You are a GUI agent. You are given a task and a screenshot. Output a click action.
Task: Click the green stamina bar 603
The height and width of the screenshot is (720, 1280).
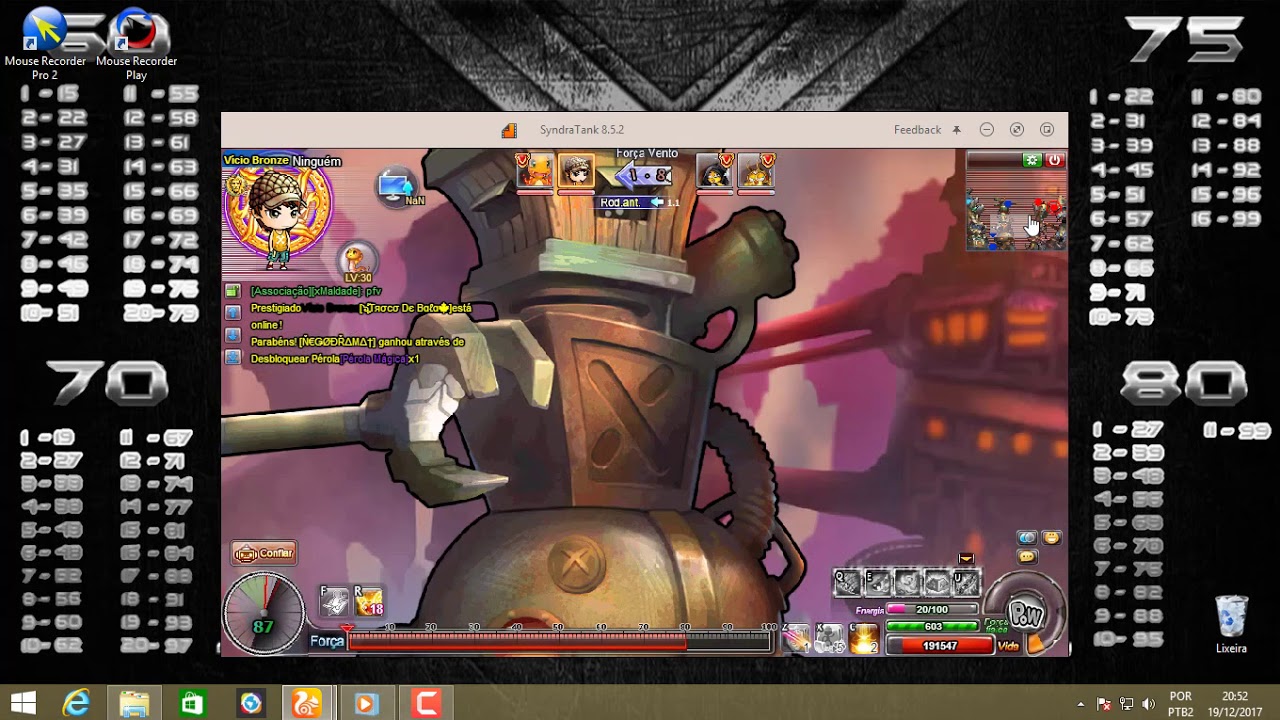931,626
